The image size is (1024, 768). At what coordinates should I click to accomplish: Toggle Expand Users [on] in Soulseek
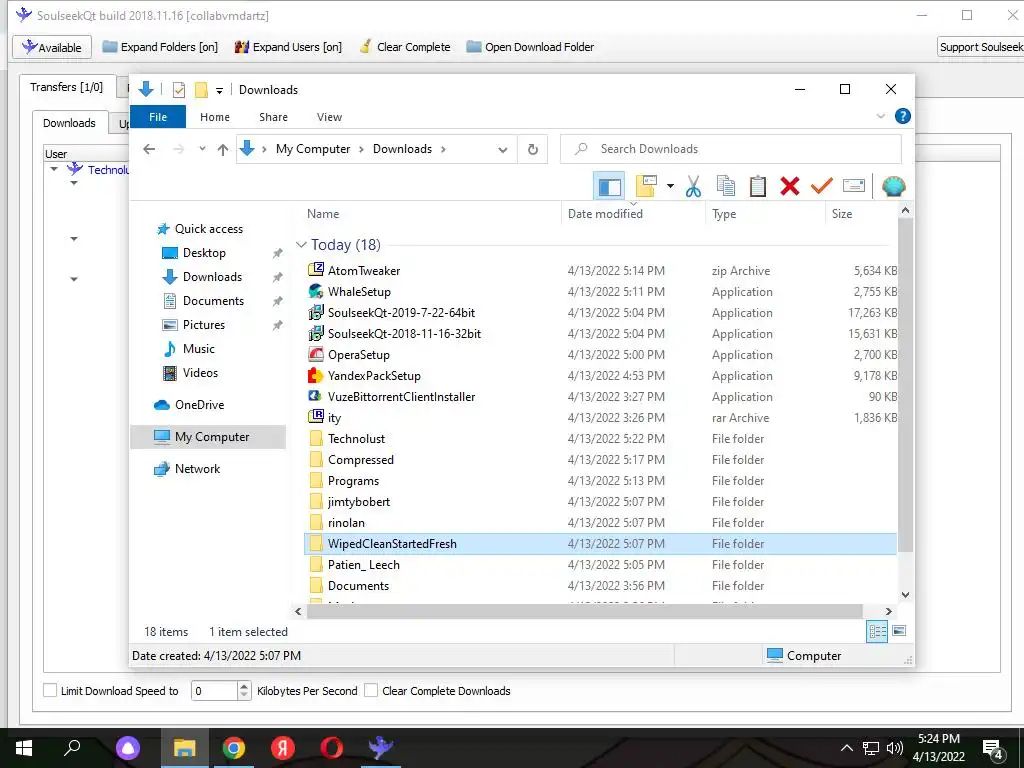tap(288, 47)
